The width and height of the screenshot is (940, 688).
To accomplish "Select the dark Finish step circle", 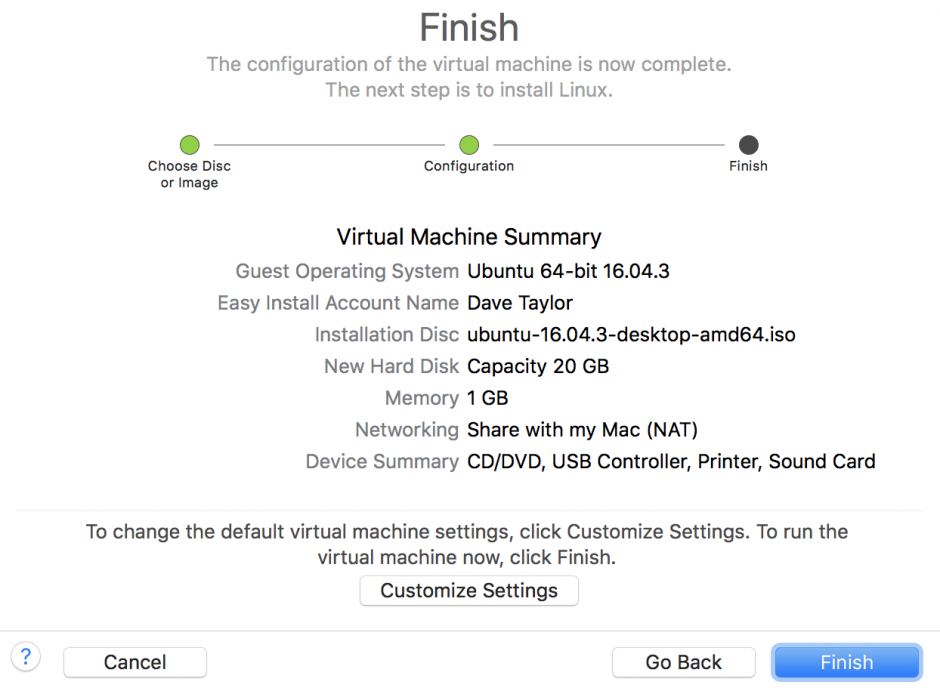I will click(x=748, y=144).
